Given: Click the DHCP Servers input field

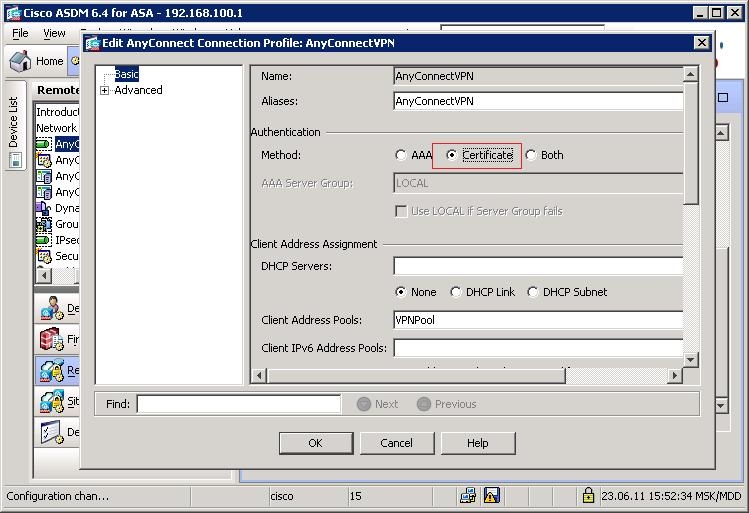Looking at the screenshot, I should point(538,266).
